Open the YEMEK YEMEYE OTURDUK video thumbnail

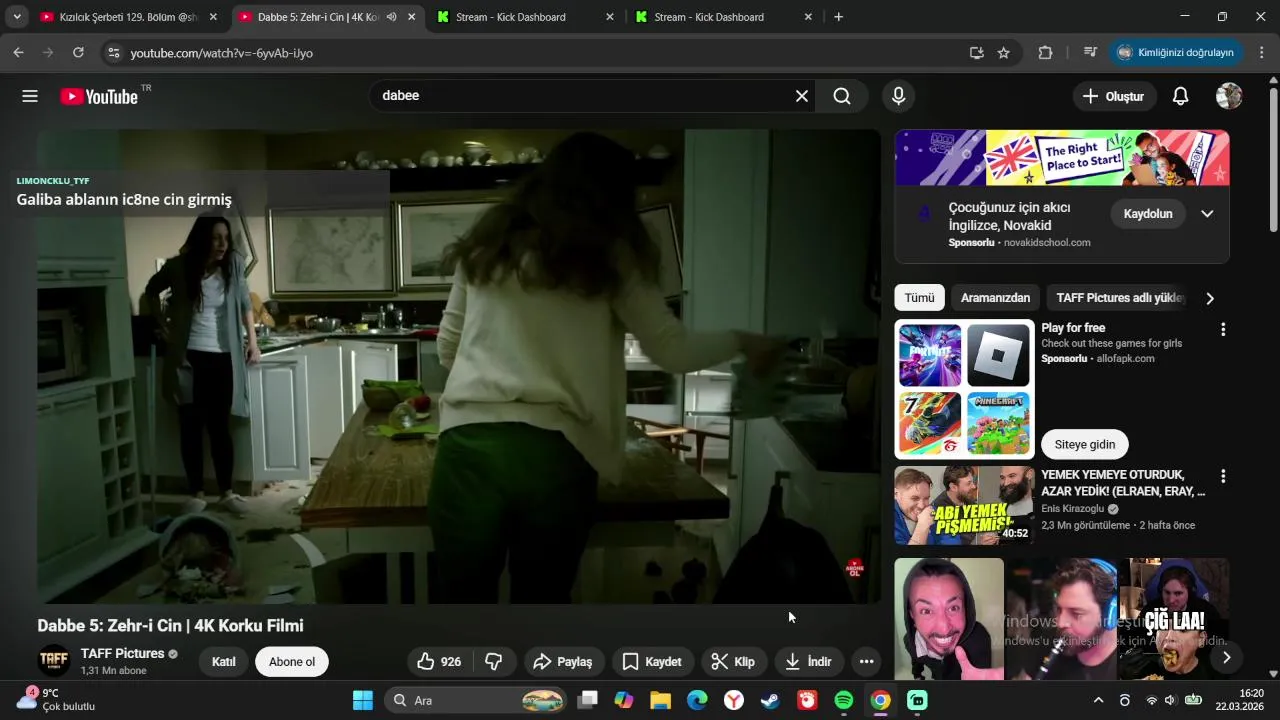click(x=964, y=505)
